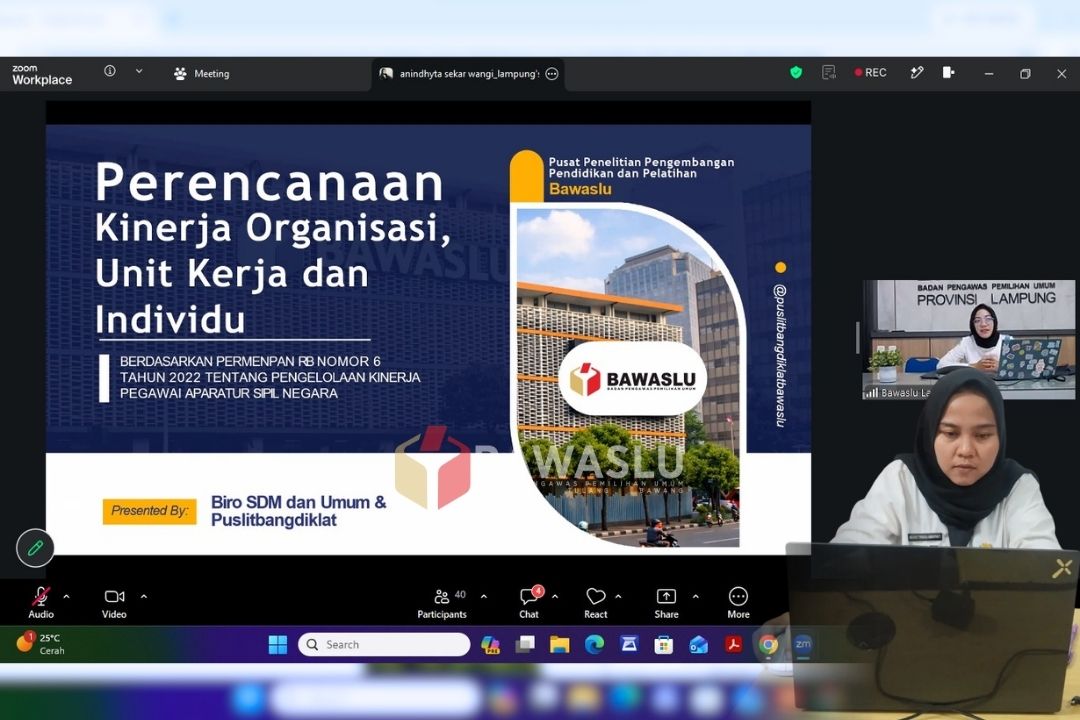Click the REC recording indicator

(871, 72)
